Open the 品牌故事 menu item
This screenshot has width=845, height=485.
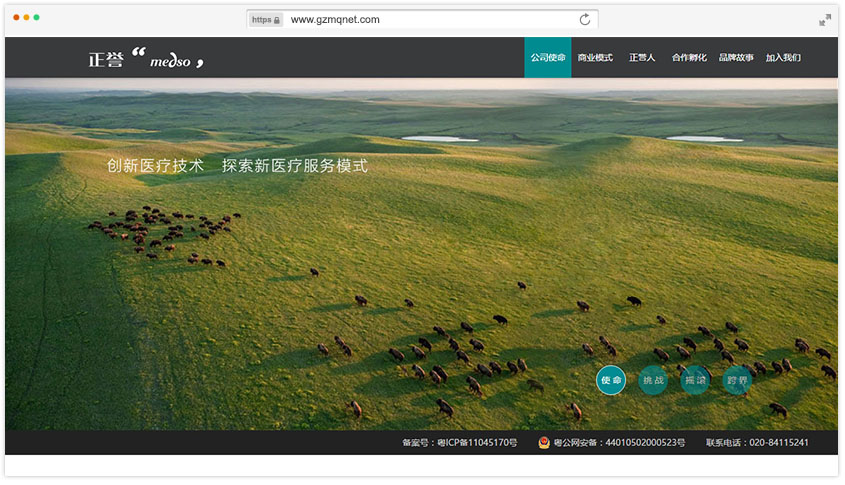point(736,58)
